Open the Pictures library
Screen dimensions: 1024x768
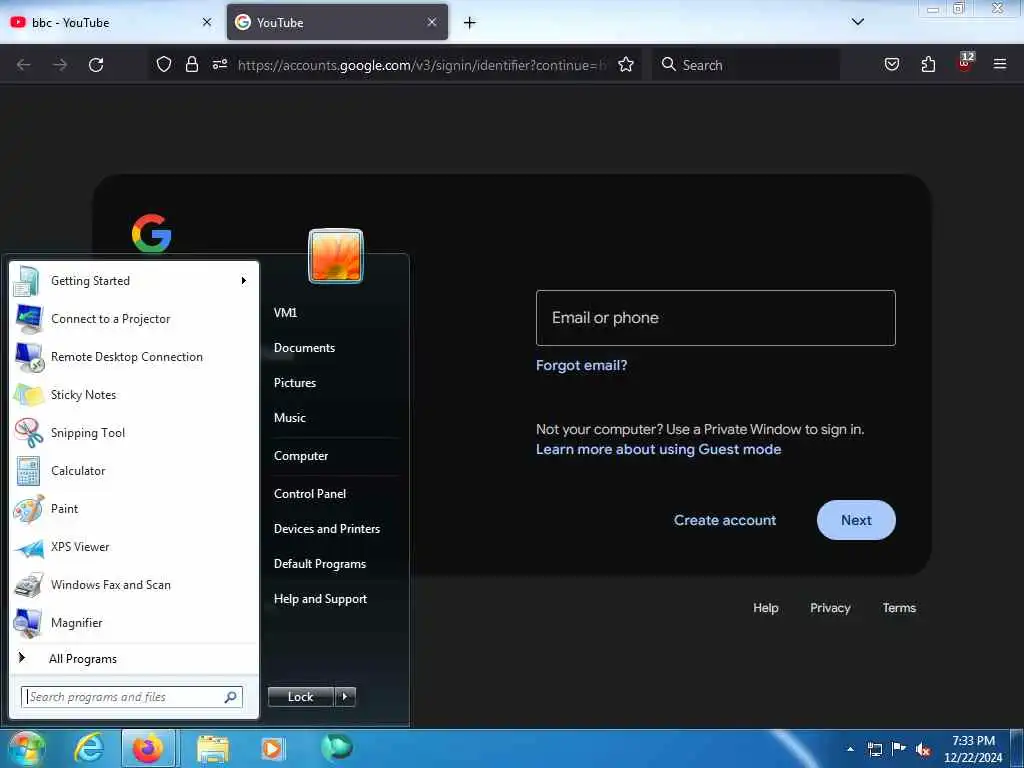pos(295,383)
